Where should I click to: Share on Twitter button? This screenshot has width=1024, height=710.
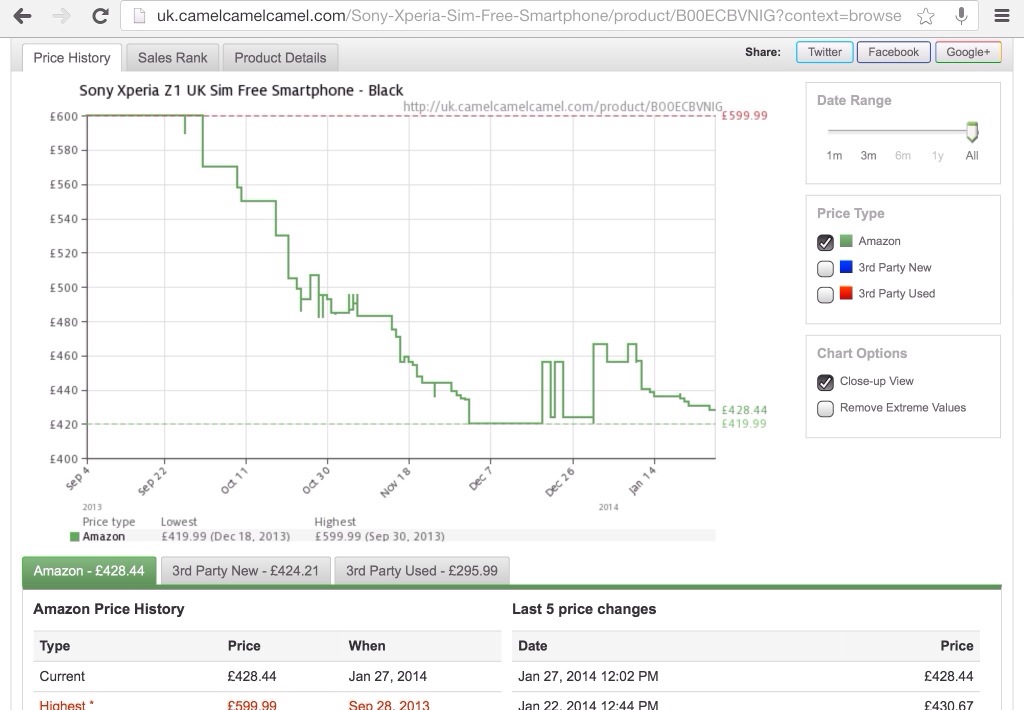point(824,52)
